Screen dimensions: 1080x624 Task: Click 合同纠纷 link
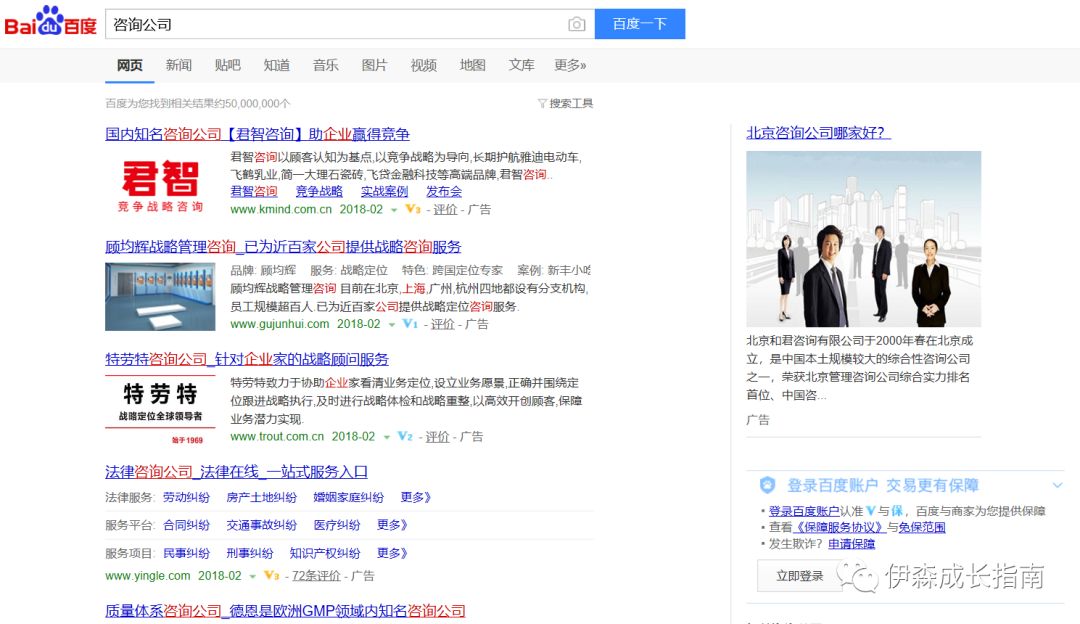186,525
